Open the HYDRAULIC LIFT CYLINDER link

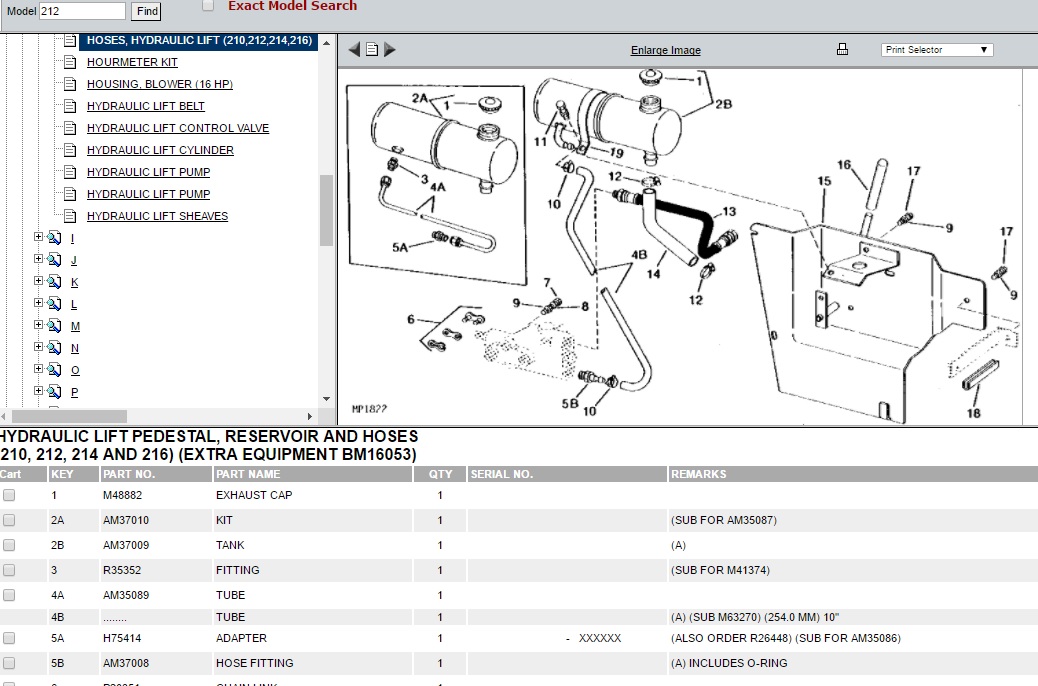pos(160,150)
